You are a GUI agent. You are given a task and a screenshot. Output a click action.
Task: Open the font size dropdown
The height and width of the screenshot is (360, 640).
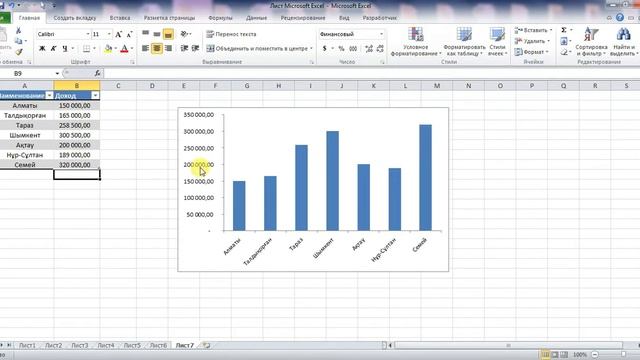[x=109, y=34]
